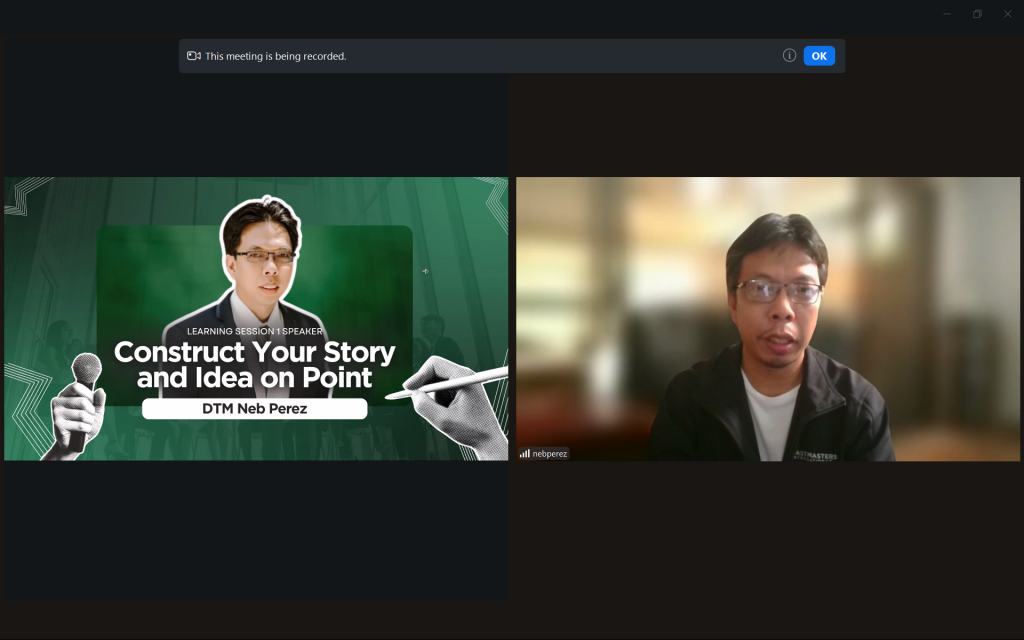Open the recording info icon
The width and height of the screenshot is (1024, 640).
tap(789, 56)
